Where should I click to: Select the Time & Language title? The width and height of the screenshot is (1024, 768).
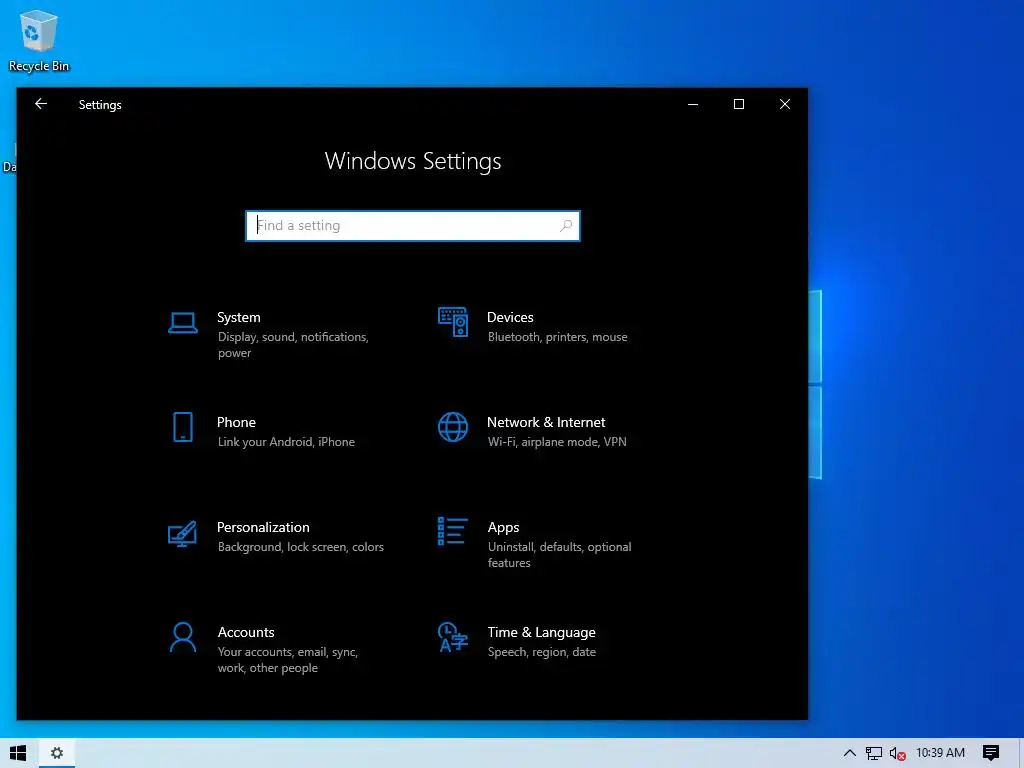[541, 632]
